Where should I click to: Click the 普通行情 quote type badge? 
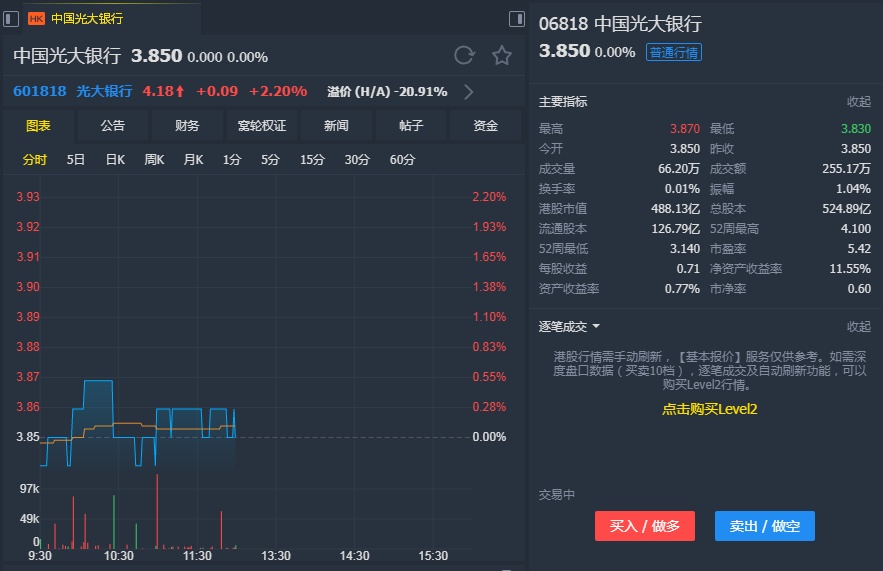pyautogui.click(x=674, y=52)
